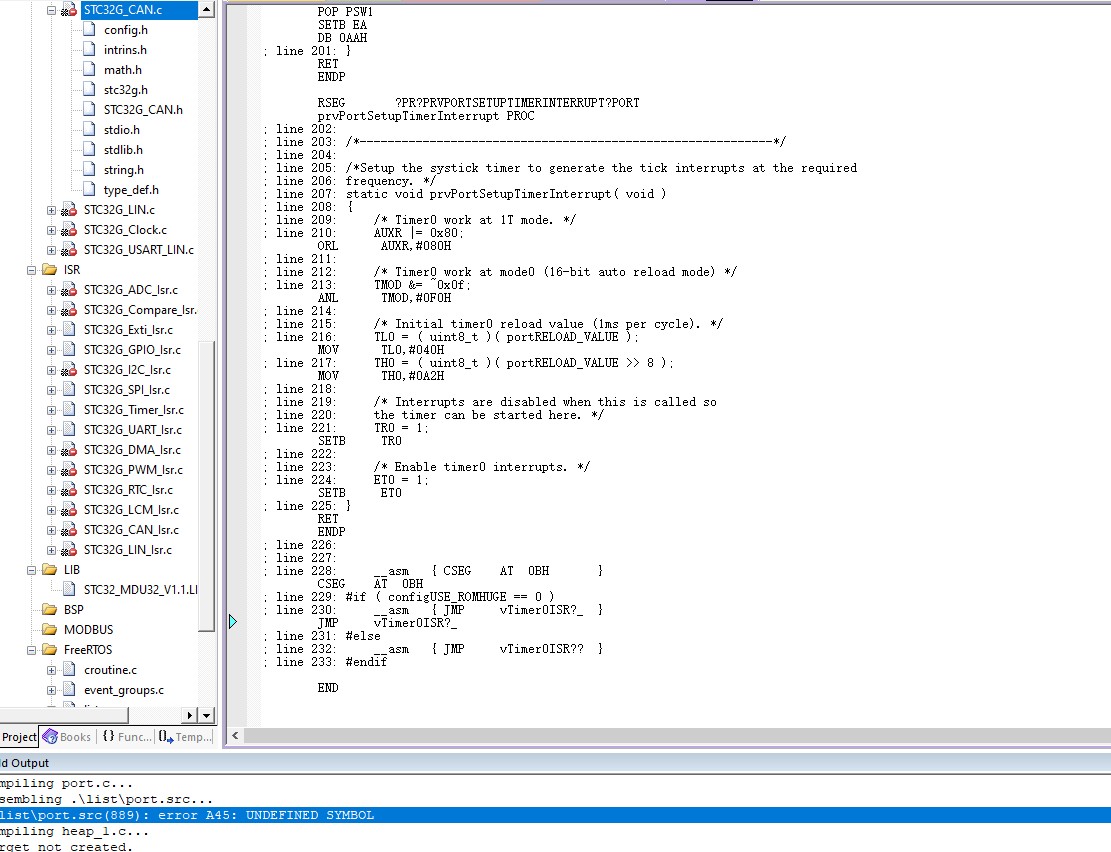Click the STC32_MDU32_V1.1.LIB file icon
1111x852 pixels.
pyautogui.click(x=69, y=589)
